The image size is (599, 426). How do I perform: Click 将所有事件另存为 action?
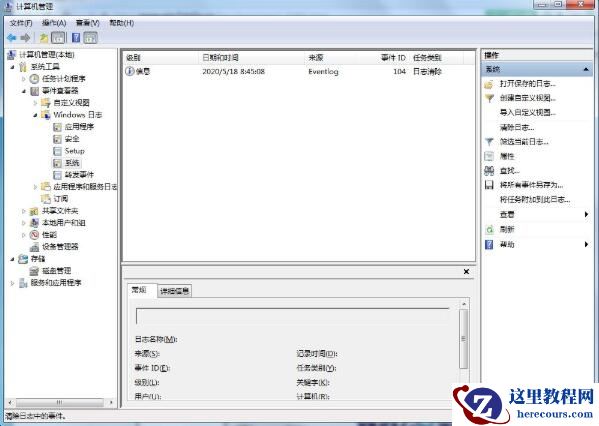(531, 185)
